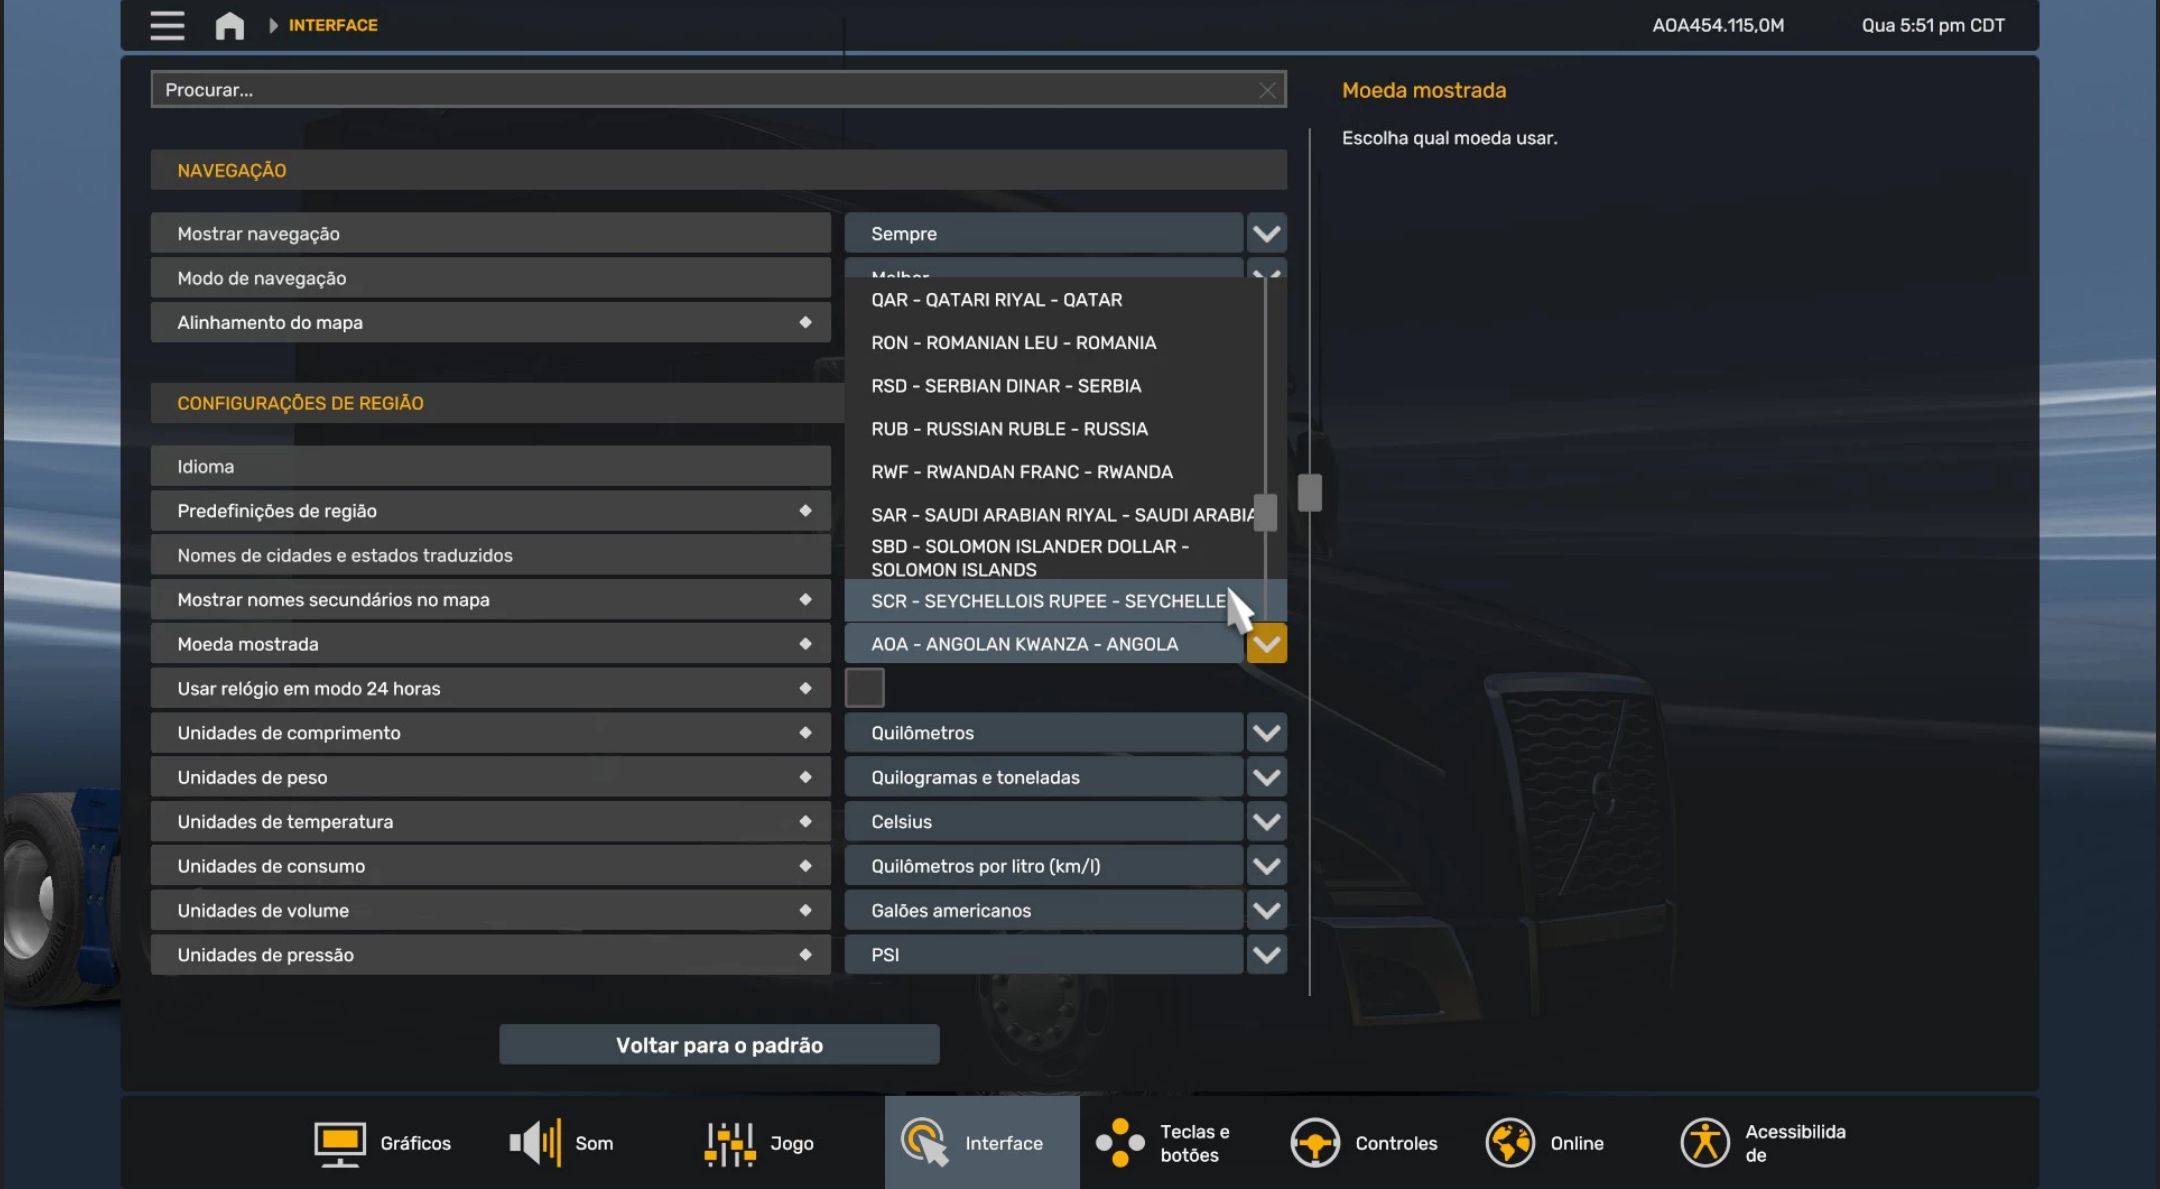This screenshot has height=1189, width=2160.
Task: Click the currency list scrollbar handle
Action: [x=1265, y=513]
